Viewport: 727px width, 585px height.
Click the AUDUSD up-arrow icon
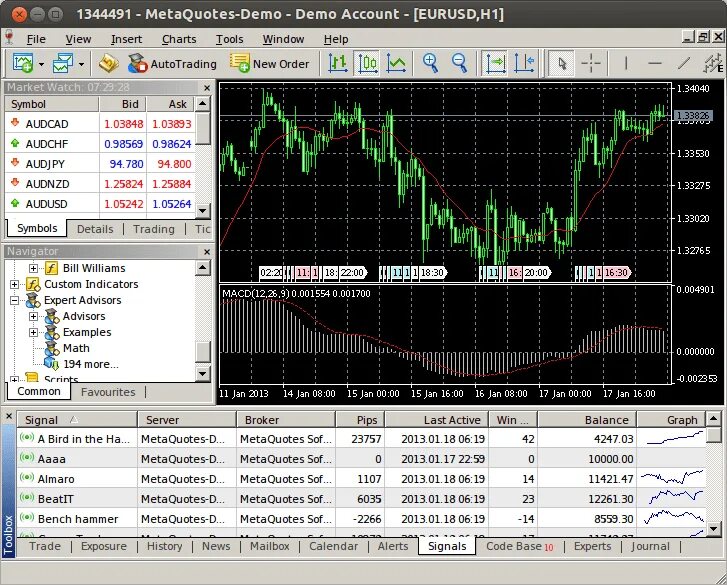pos(15,203)
